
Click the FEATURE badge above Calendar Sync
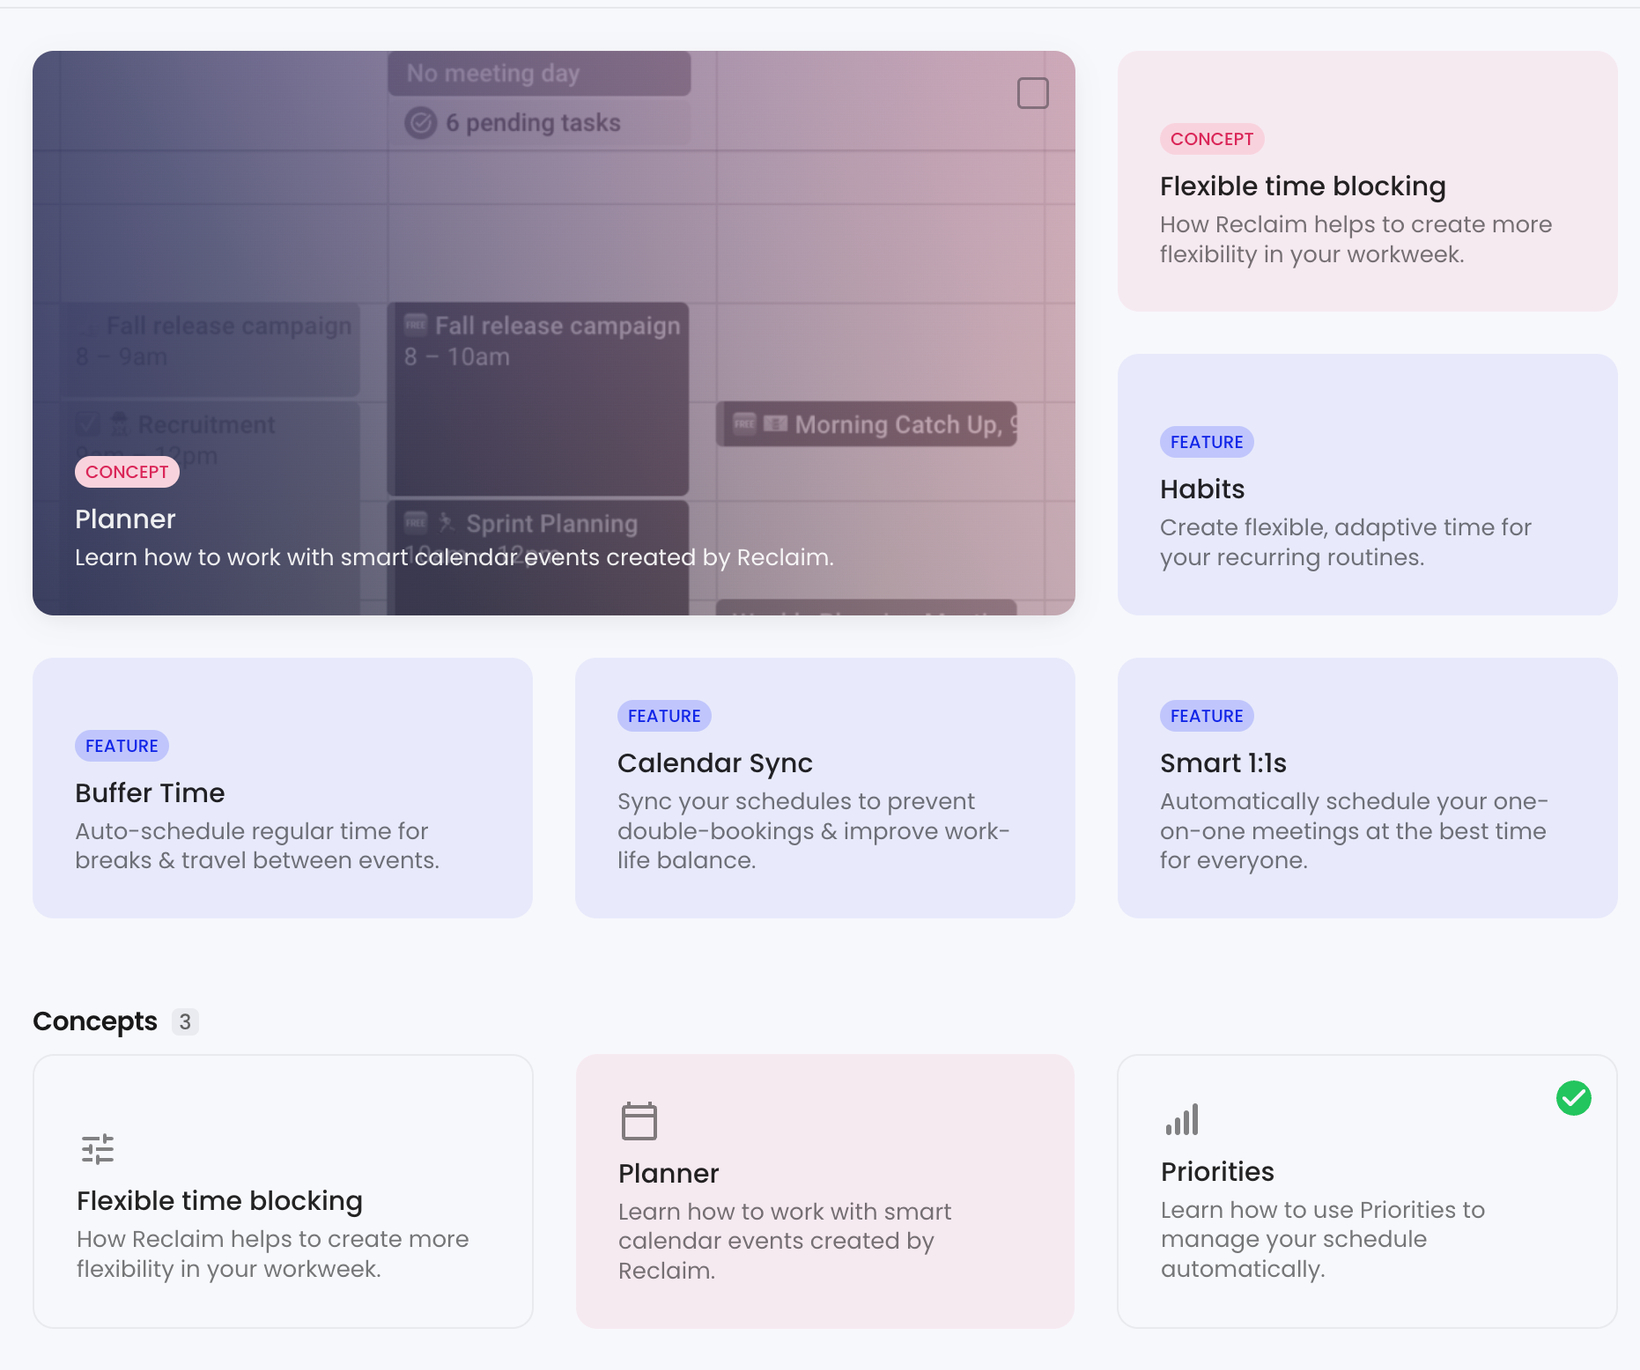(664, 716)
